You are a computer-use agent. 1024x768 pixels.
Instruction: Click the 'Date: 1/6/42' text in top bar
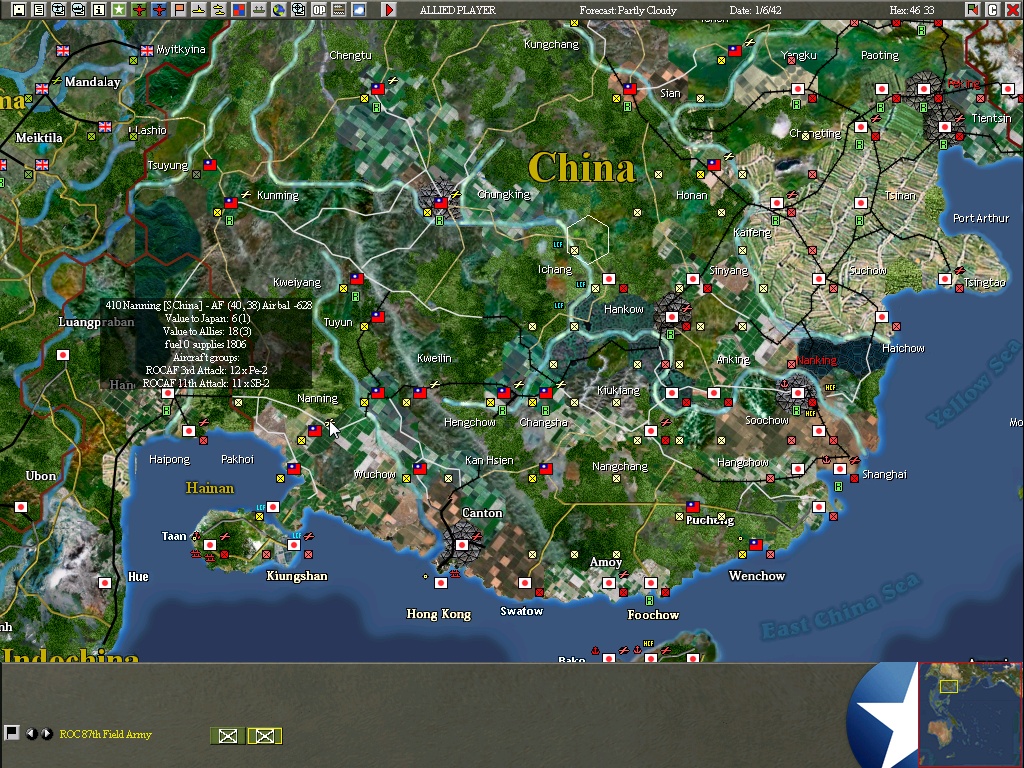tap(755, 10)
